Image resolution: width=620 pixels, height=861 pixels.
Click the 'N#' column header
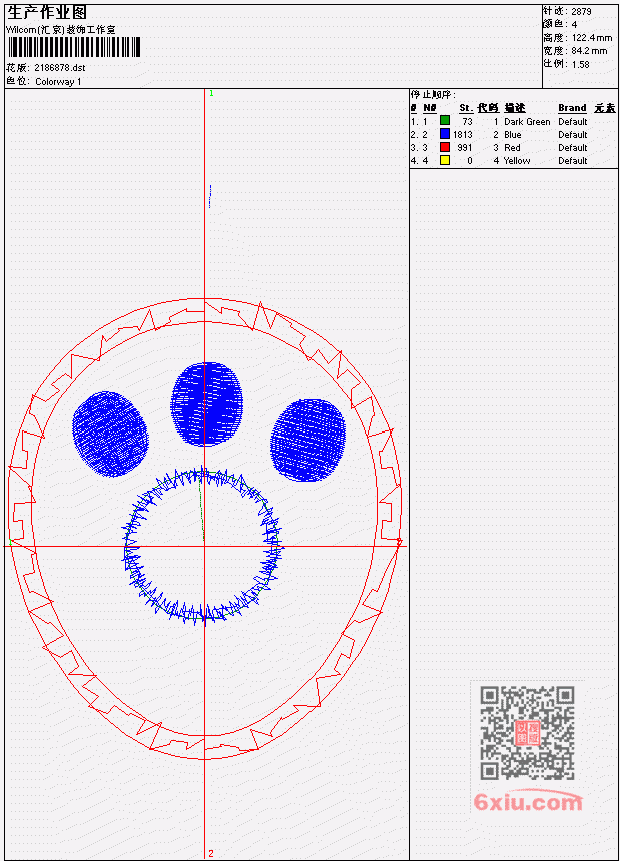tap(430, 108)
